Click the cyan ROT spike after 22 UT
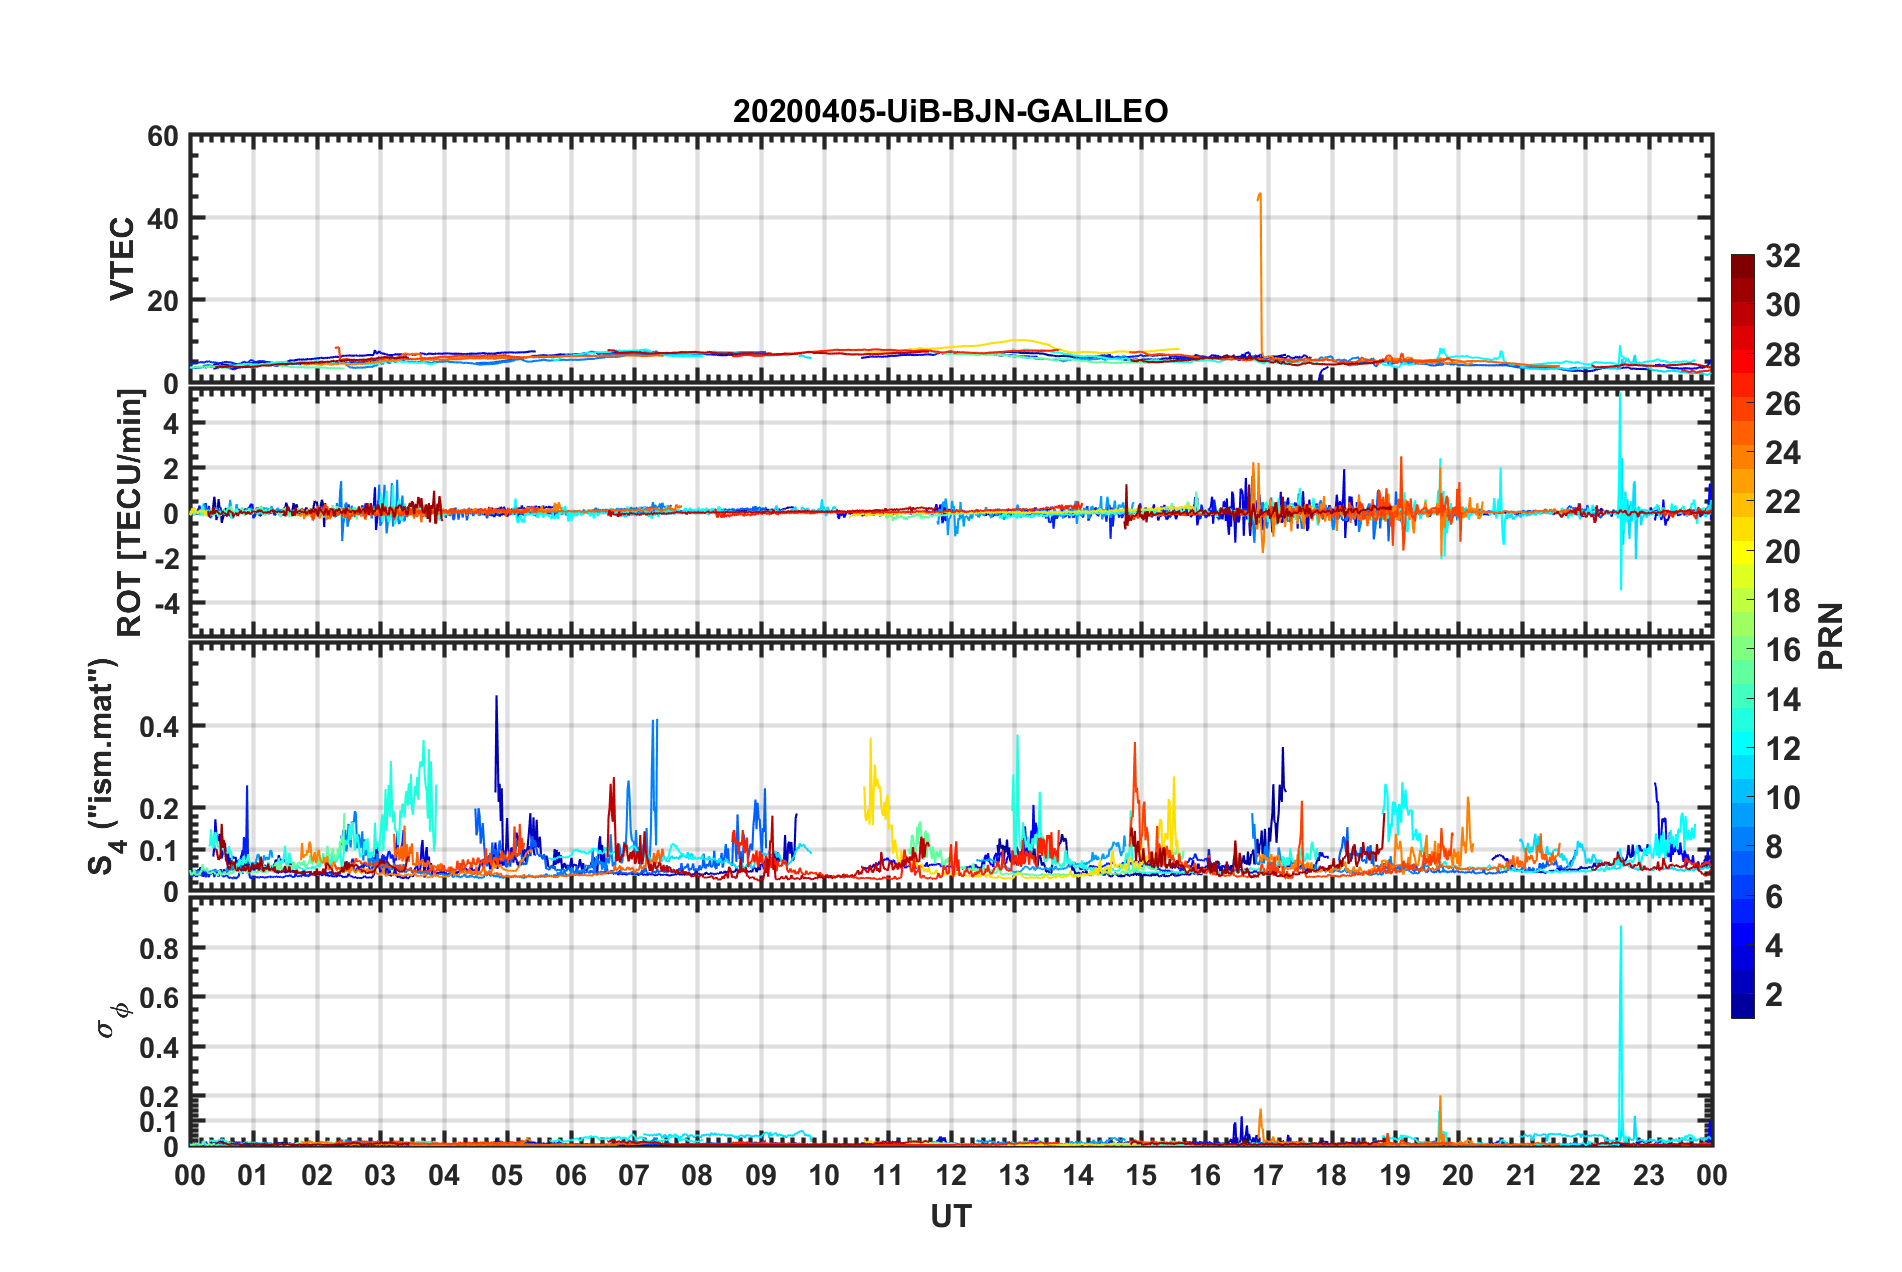The width and height of the screenshot is (1902, 1272). (1620, 490)
